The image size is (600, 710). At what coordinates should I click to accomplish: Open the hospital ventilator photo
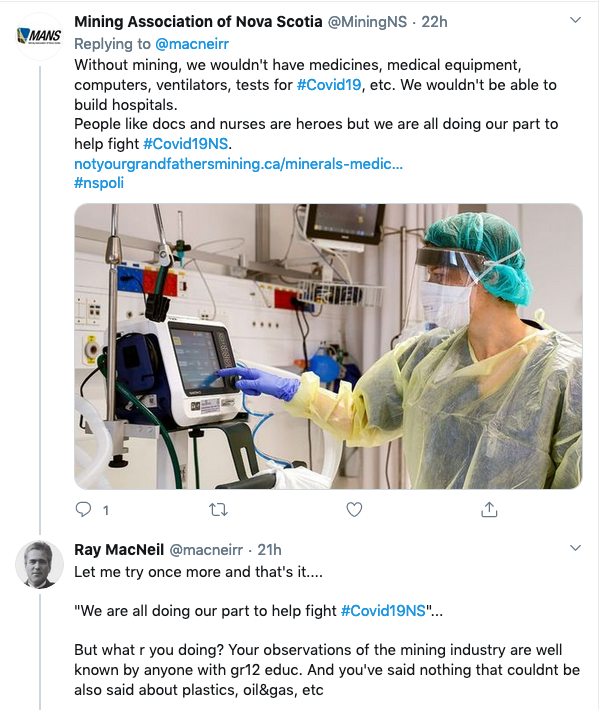coord(328,346)
